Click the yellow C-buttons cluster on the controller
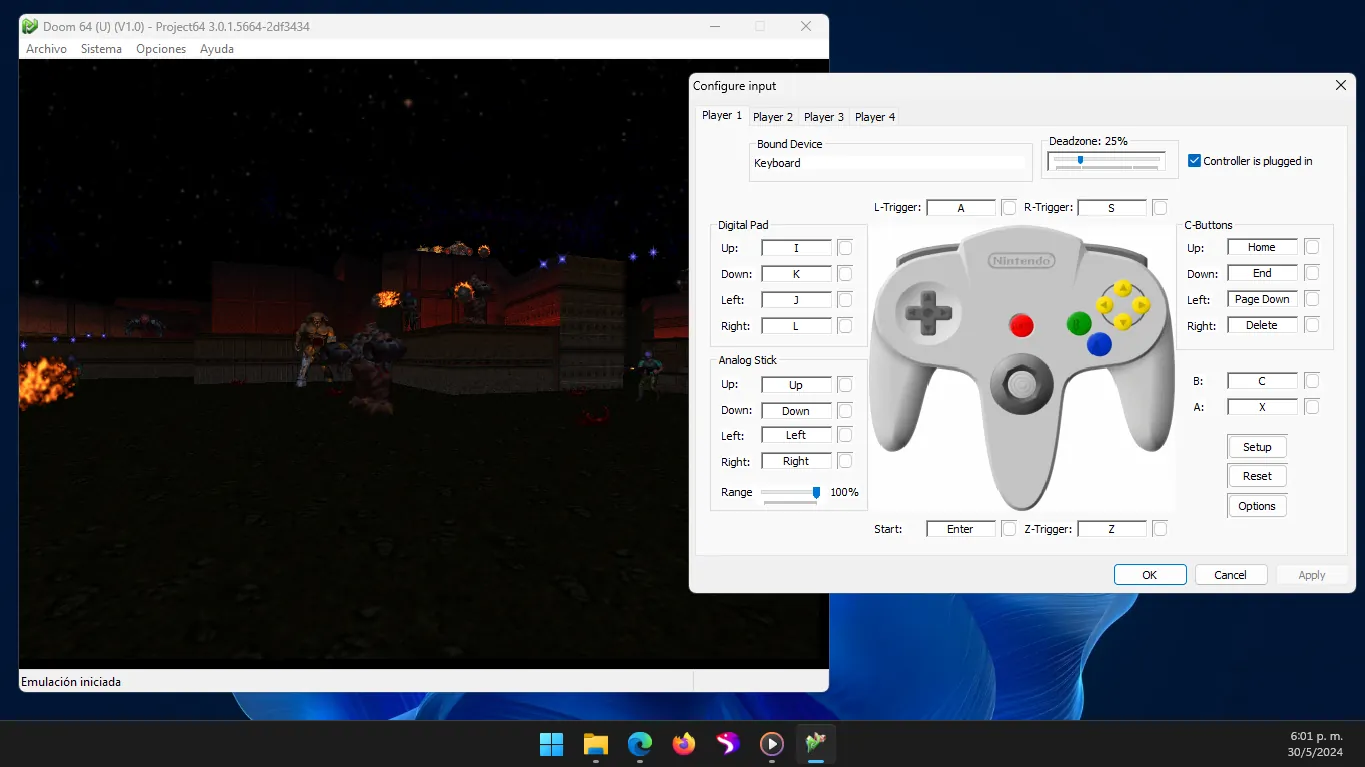The width and height of the screenshot is (1365, 767). click(x=1123, y=305)
